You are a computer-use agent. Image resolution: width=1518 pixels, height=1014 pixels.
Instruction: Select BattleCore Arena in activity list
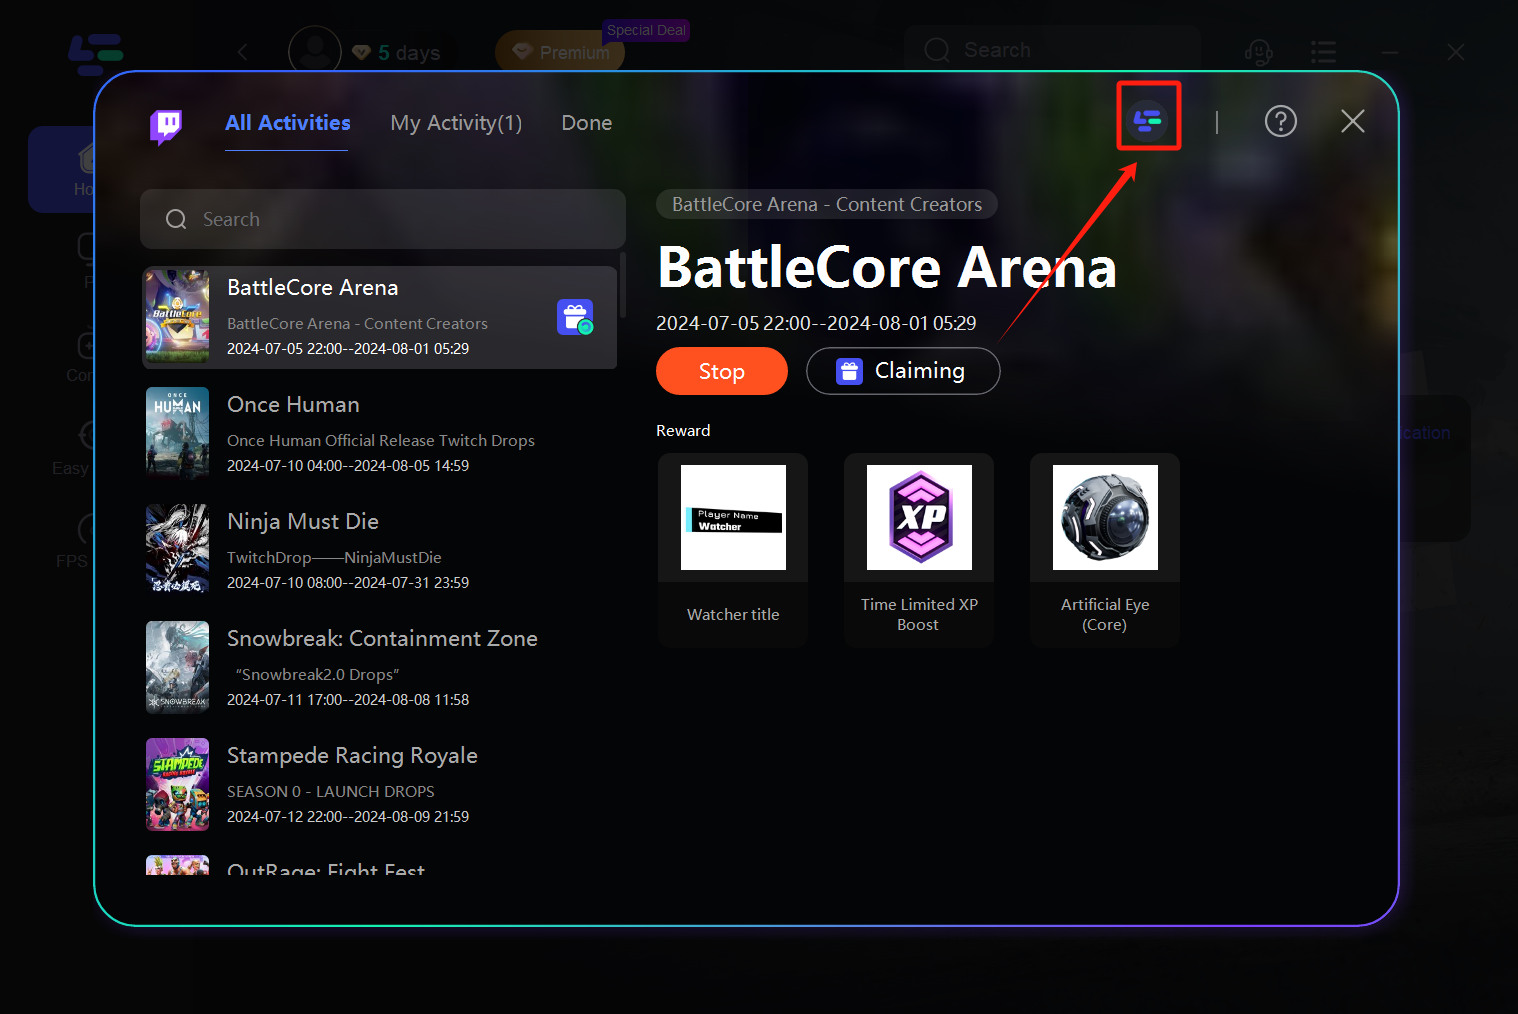[x=379, y=317]
